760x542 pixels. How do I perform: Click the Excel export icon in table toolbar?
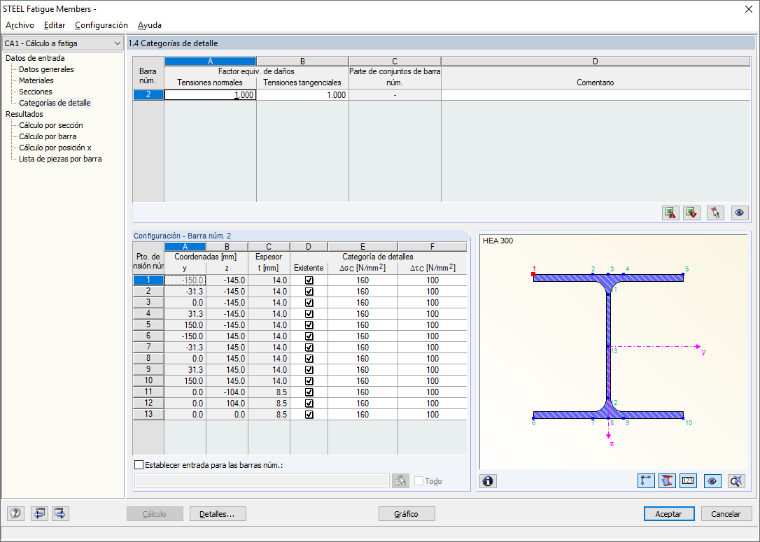671,213
